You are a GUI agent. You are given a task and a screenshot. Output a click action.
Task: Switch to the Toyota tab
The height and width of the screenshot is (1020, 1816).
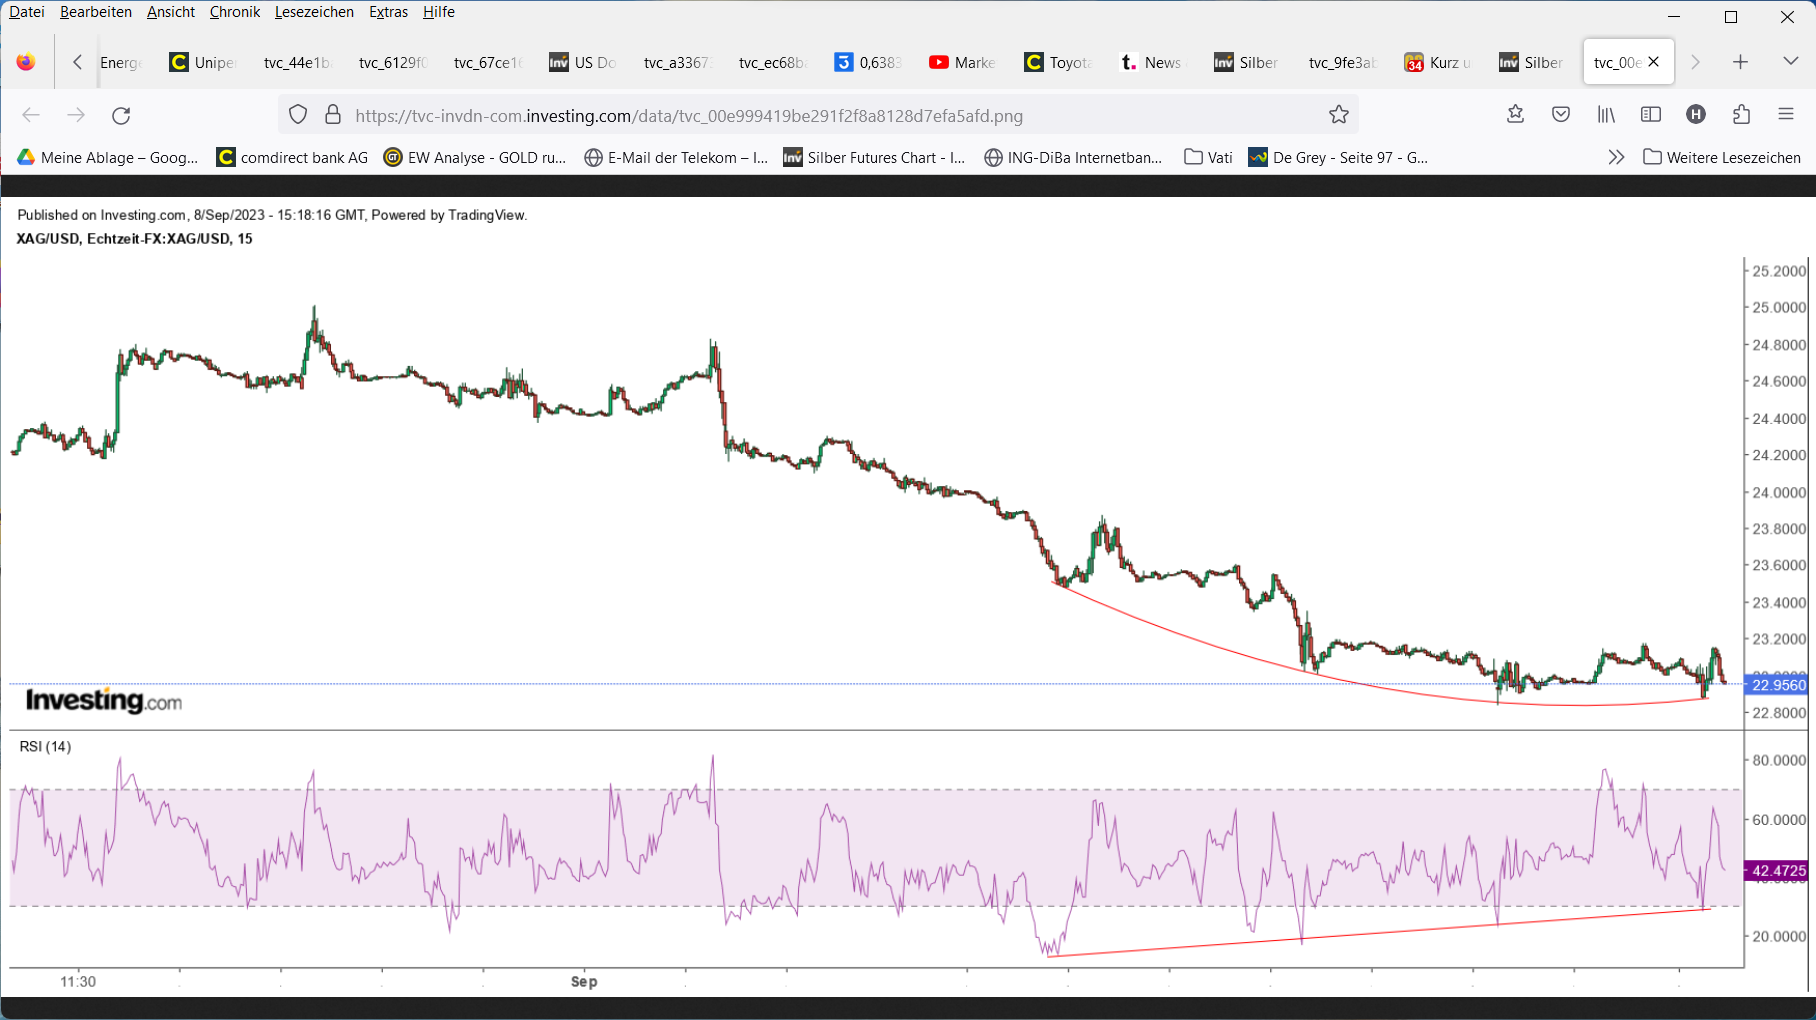(x=1060, y=62)
